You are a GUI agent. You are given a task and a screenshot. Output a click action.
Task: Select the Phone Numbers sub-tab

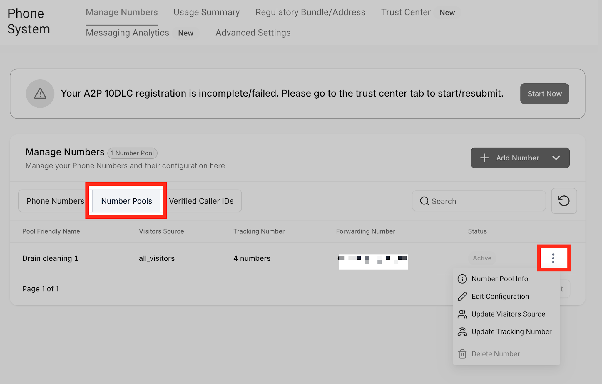click(x=55, y=201)
